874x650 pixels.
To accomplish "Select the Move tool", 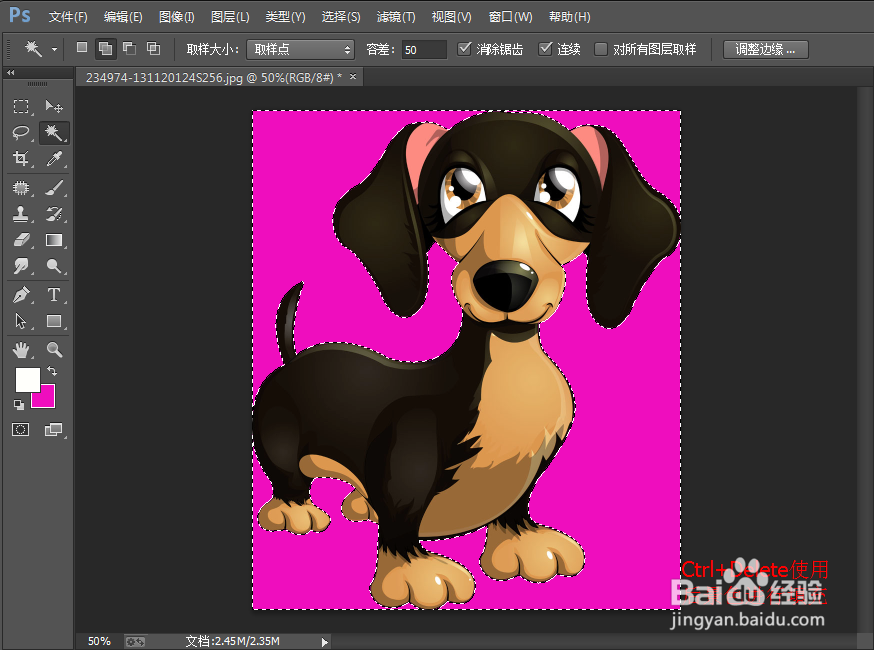I will click(x=54, y=106).
